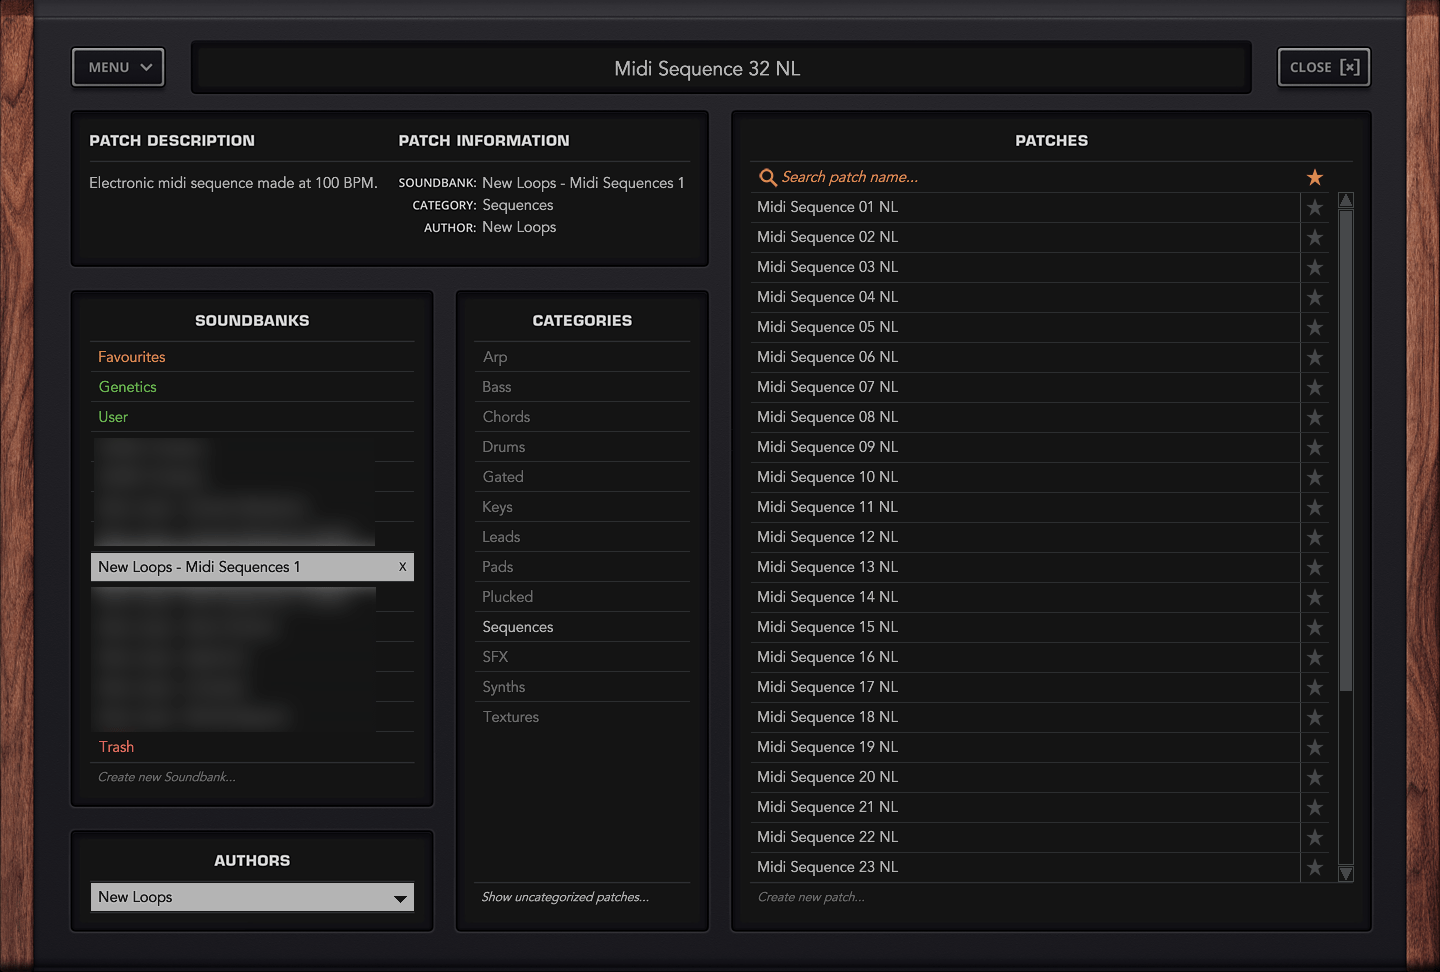
Task: Click the star next to Midi Sequence 10 NL
Action: tap(1314, 477)
